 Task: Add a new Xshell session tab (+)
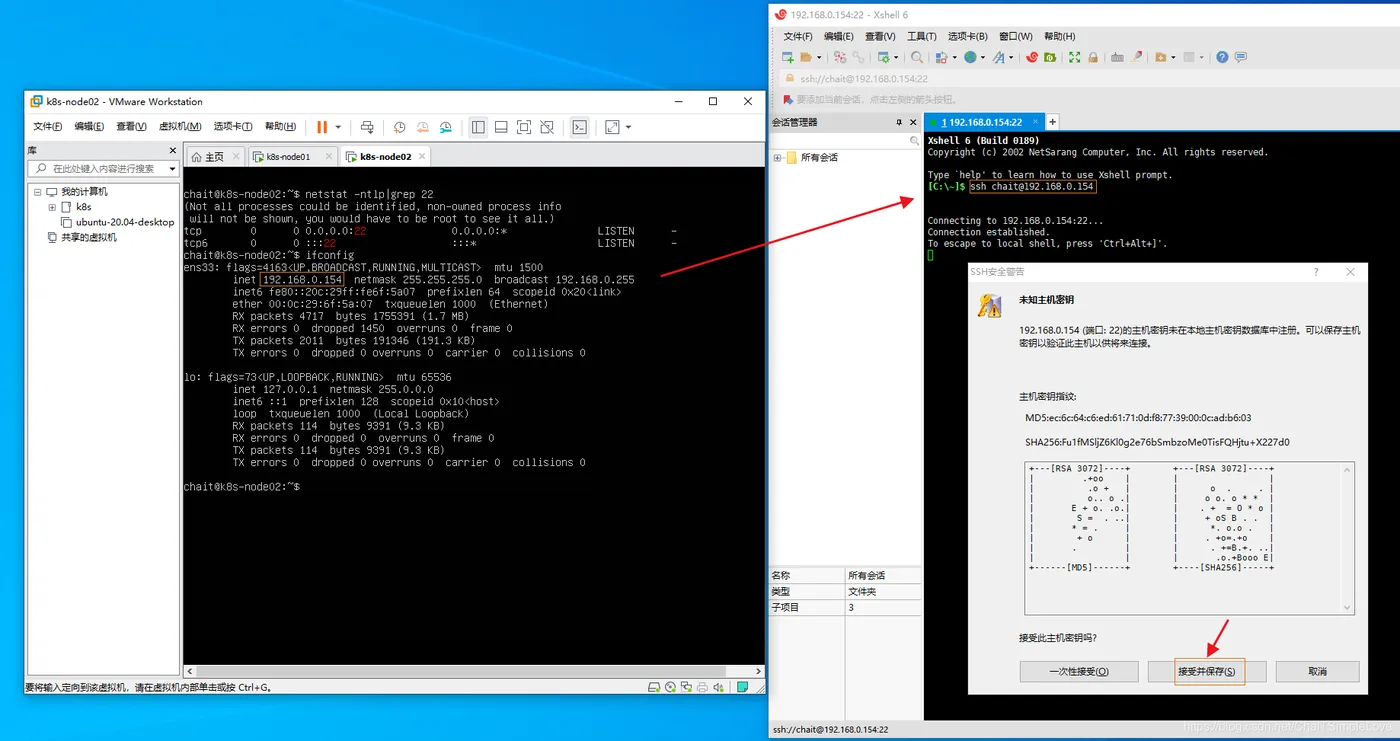1052,122
